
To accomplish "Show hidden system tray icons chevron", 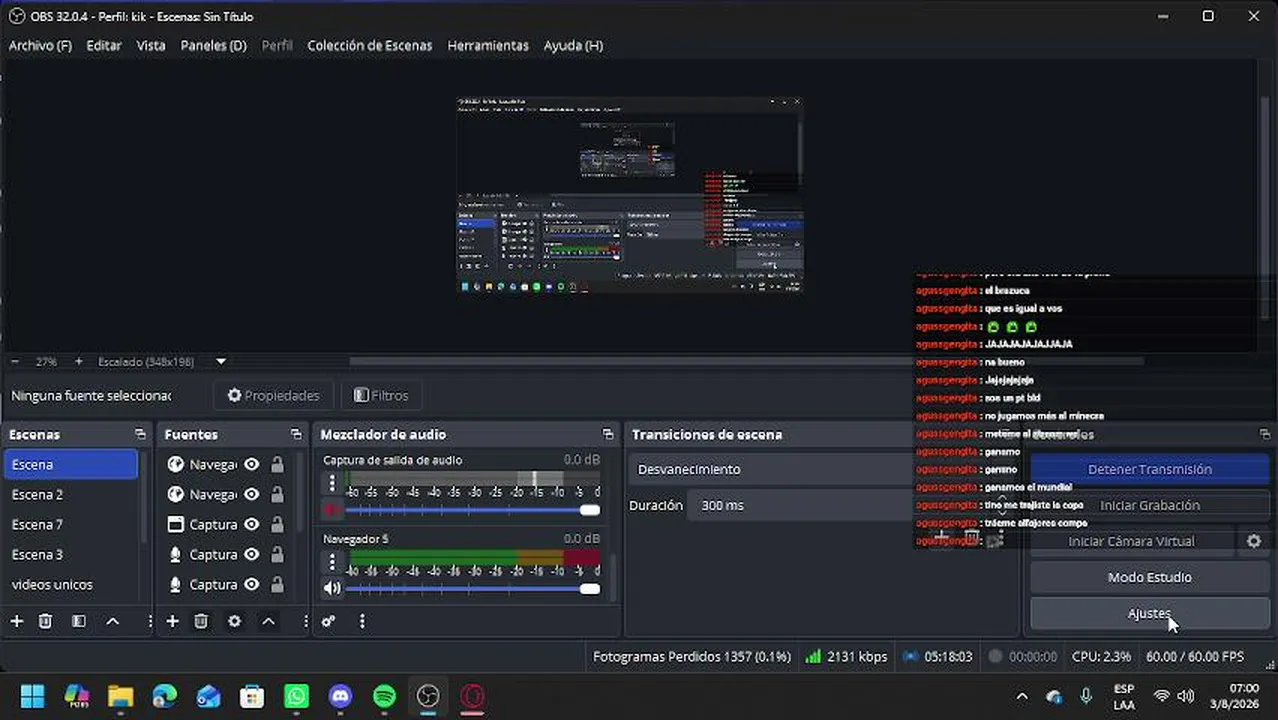I will coord(1022,696).
